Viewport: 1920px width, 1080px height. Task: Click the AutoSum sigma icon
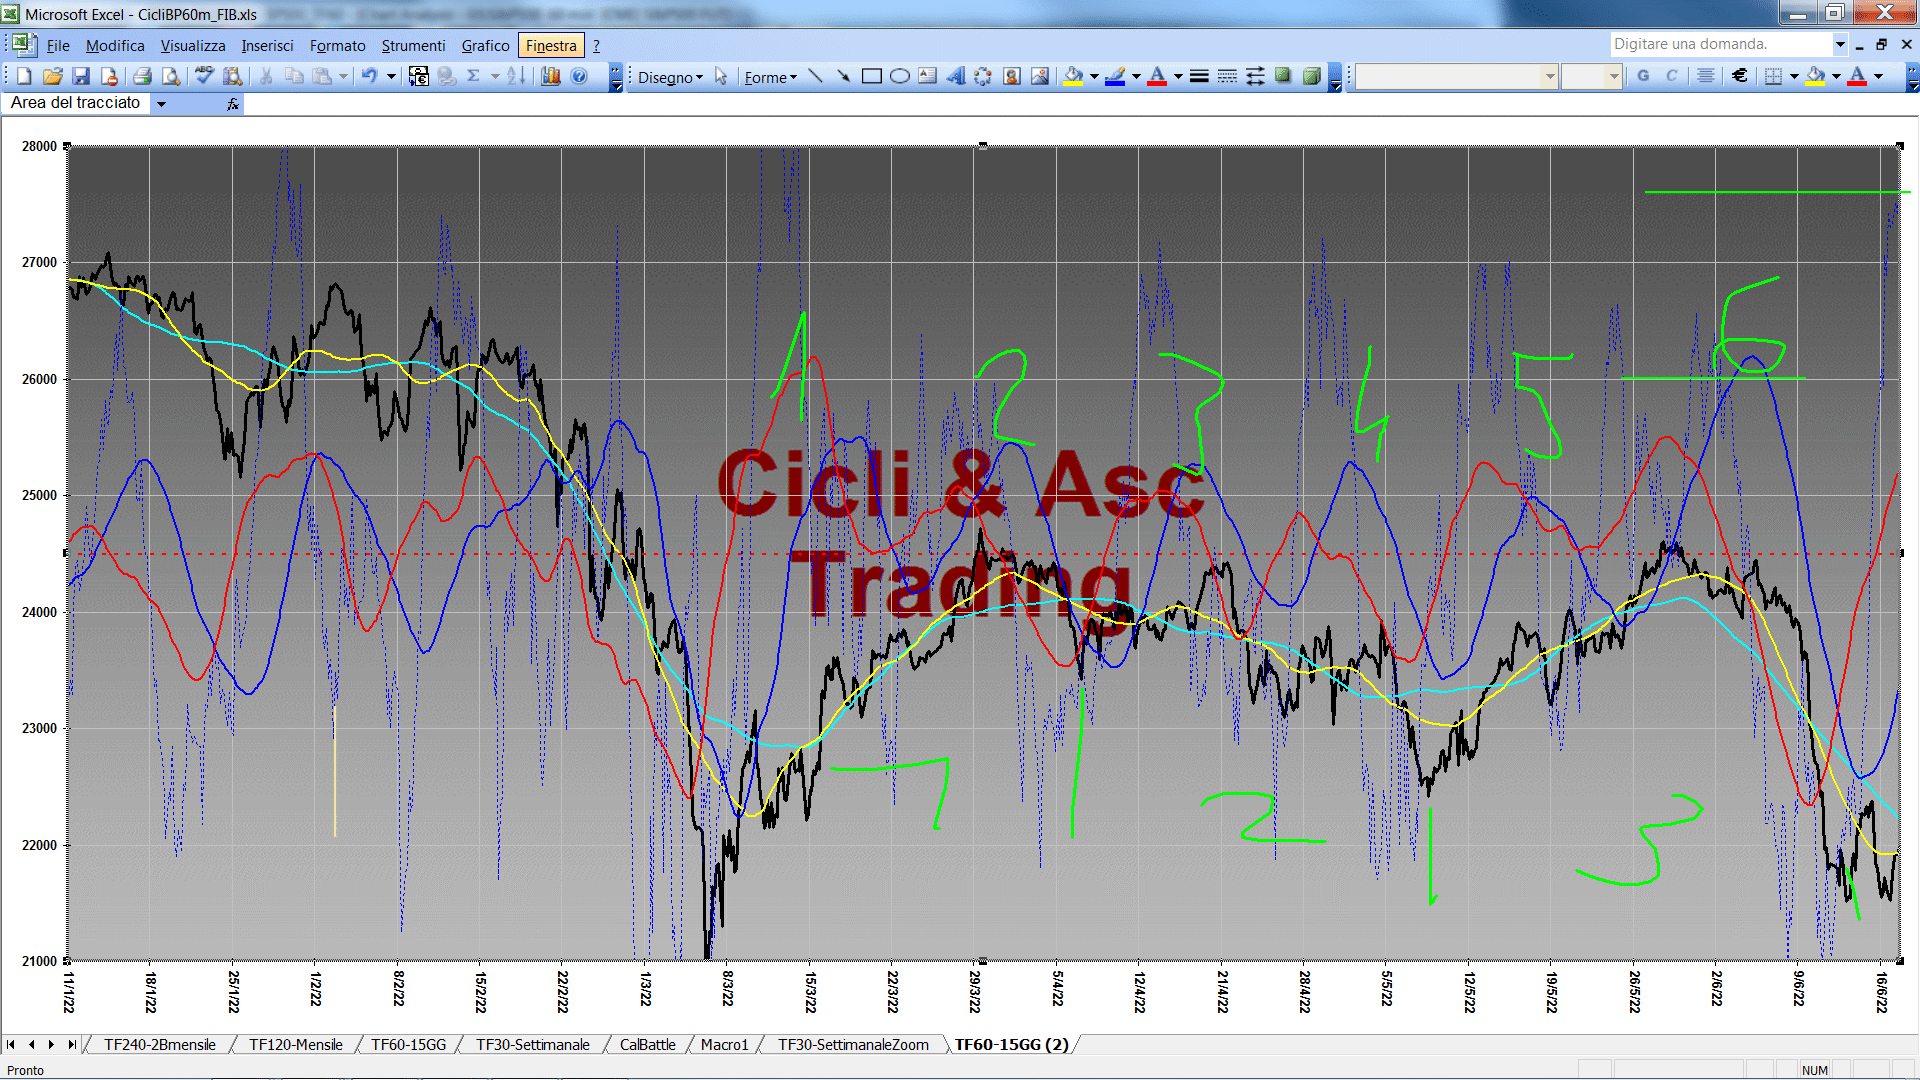point(474,76)
